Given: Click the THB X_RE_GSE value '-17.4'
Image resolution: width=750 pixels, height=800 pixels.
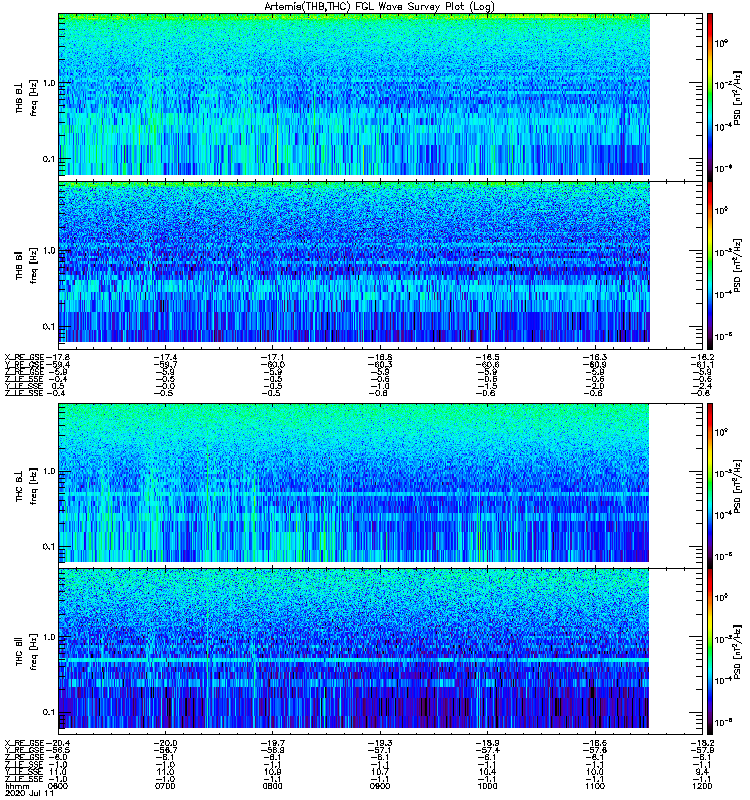Looking at the screenshot, I should [165, 358].
